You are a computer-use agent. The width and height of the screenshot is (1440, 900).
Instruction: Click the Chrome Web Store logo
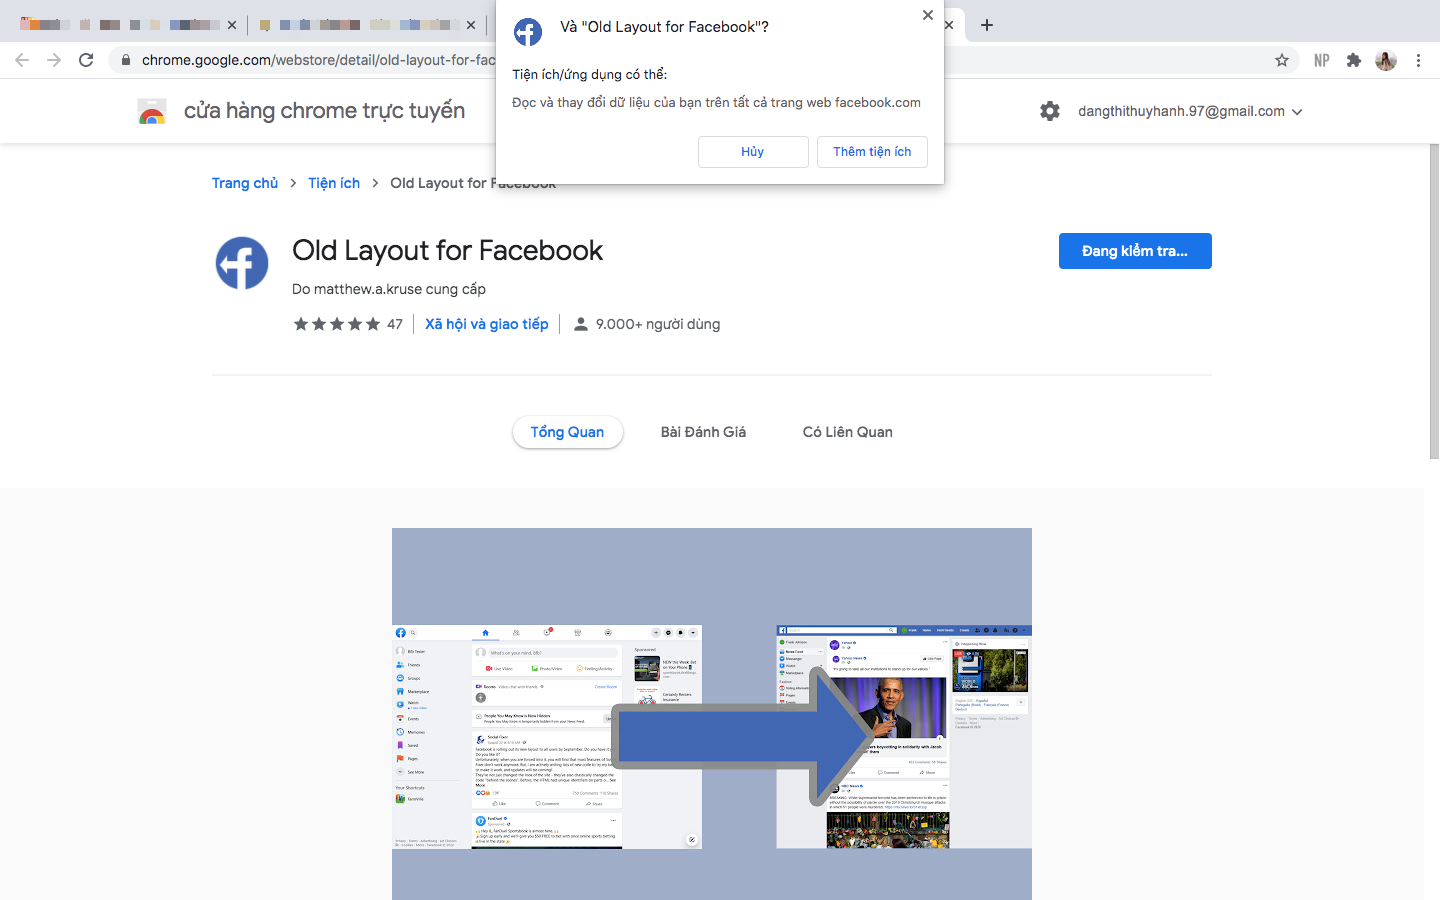(152, 111)
